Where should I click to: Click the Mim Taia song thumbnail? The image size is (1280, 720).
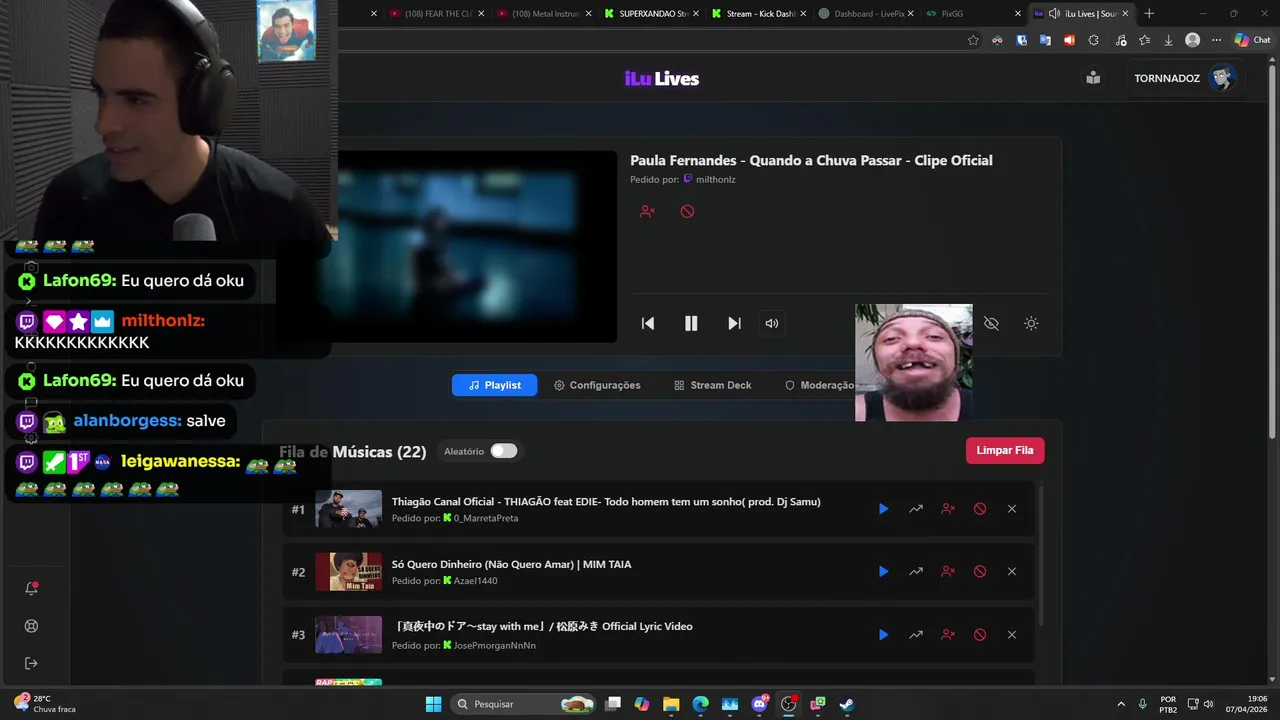tap(348, 572)
